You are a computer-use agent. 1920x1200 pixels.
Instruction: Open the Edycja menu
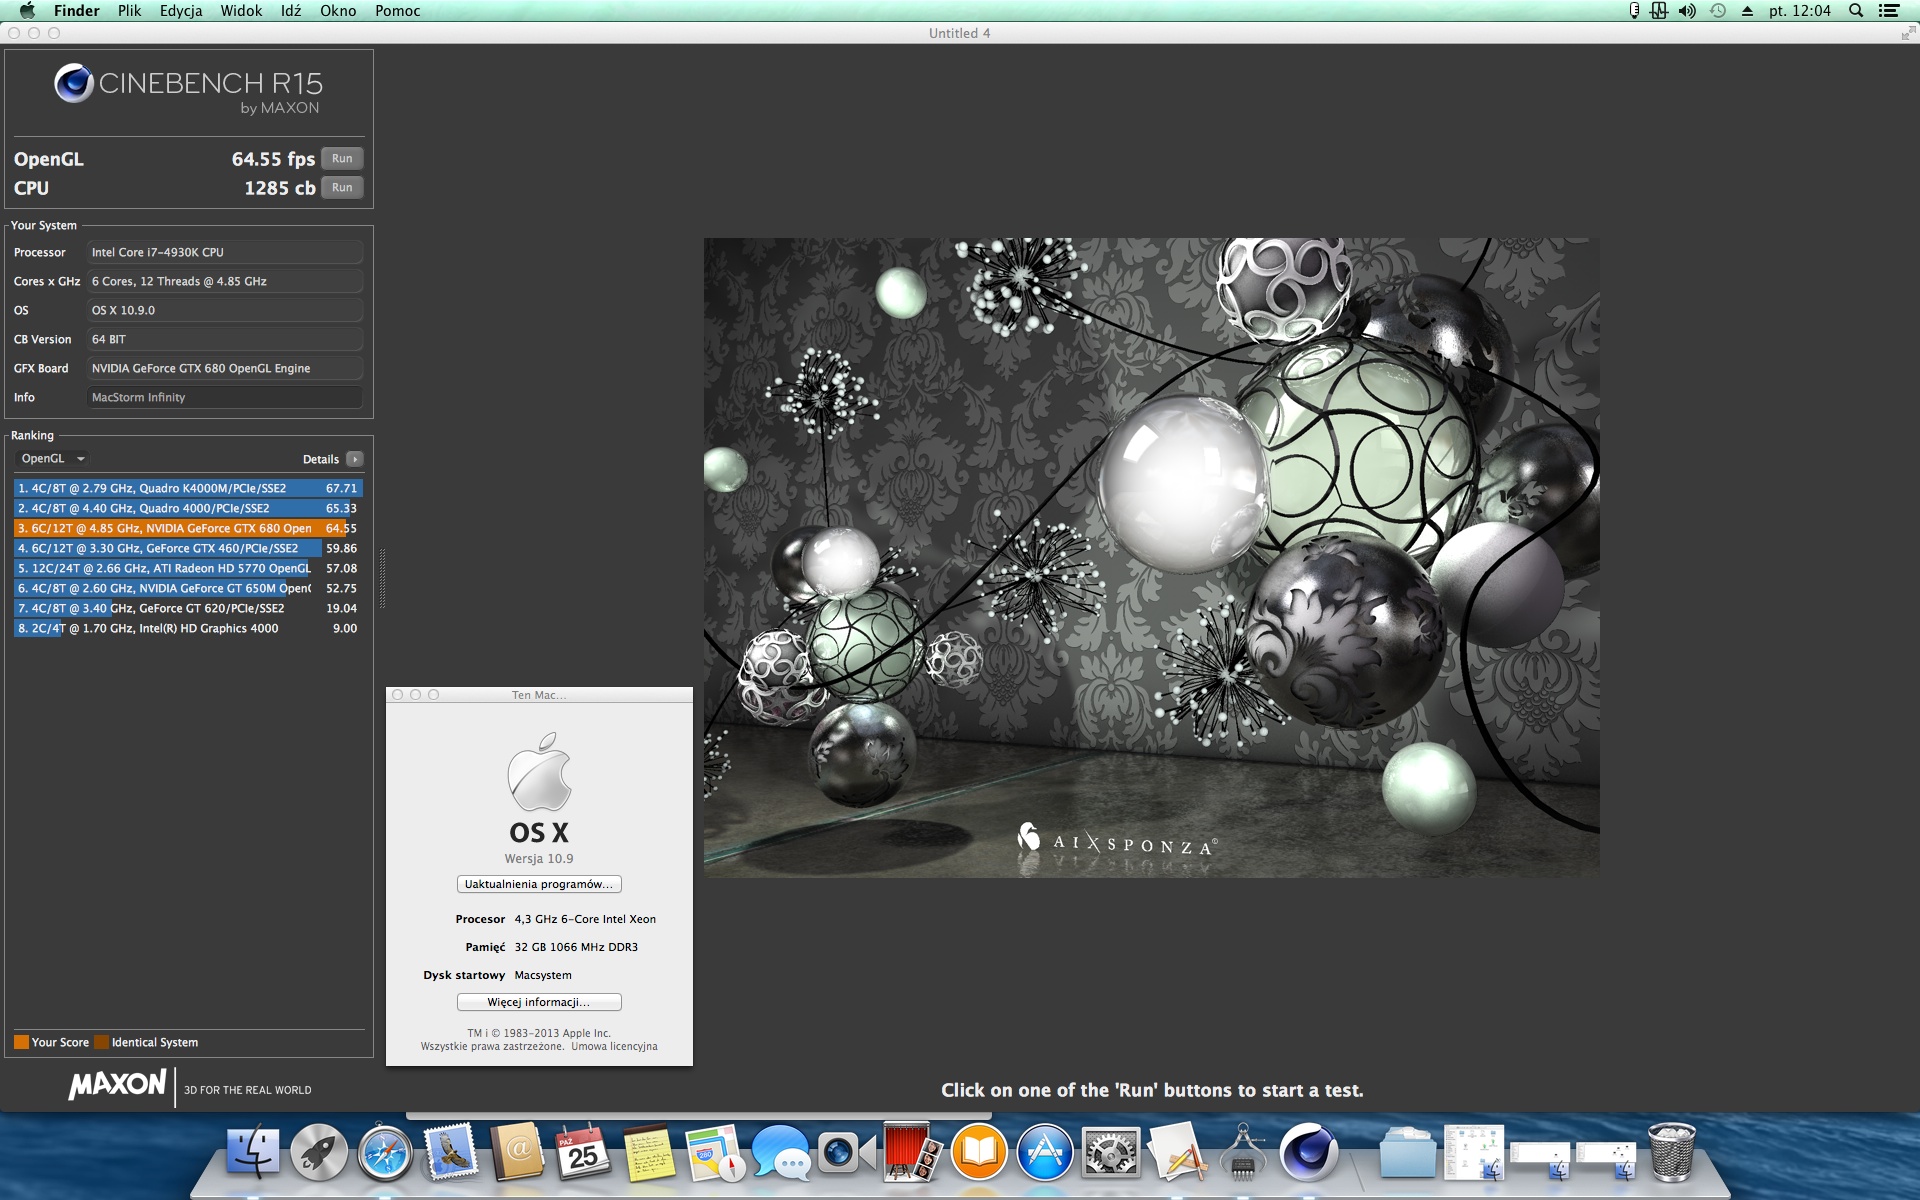(181, 11)
